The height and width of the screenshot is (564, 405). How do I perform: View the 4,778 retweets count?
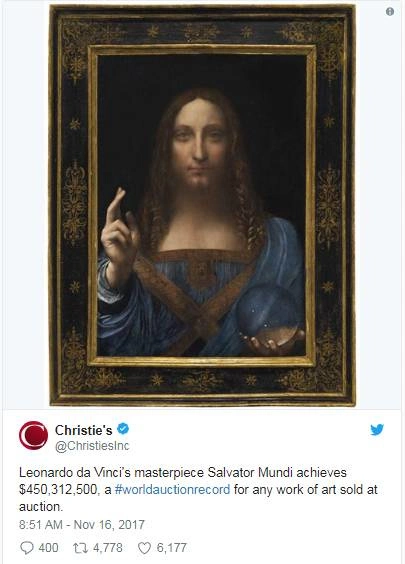tap(108, 548)
